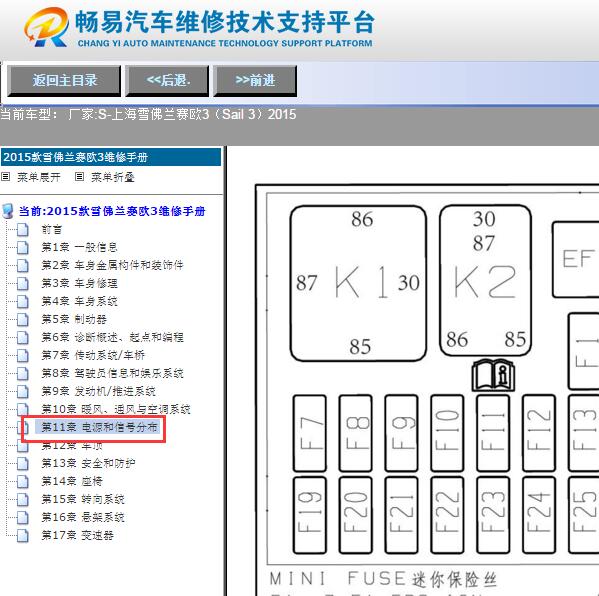Go back with the <<后退 button

167,81
